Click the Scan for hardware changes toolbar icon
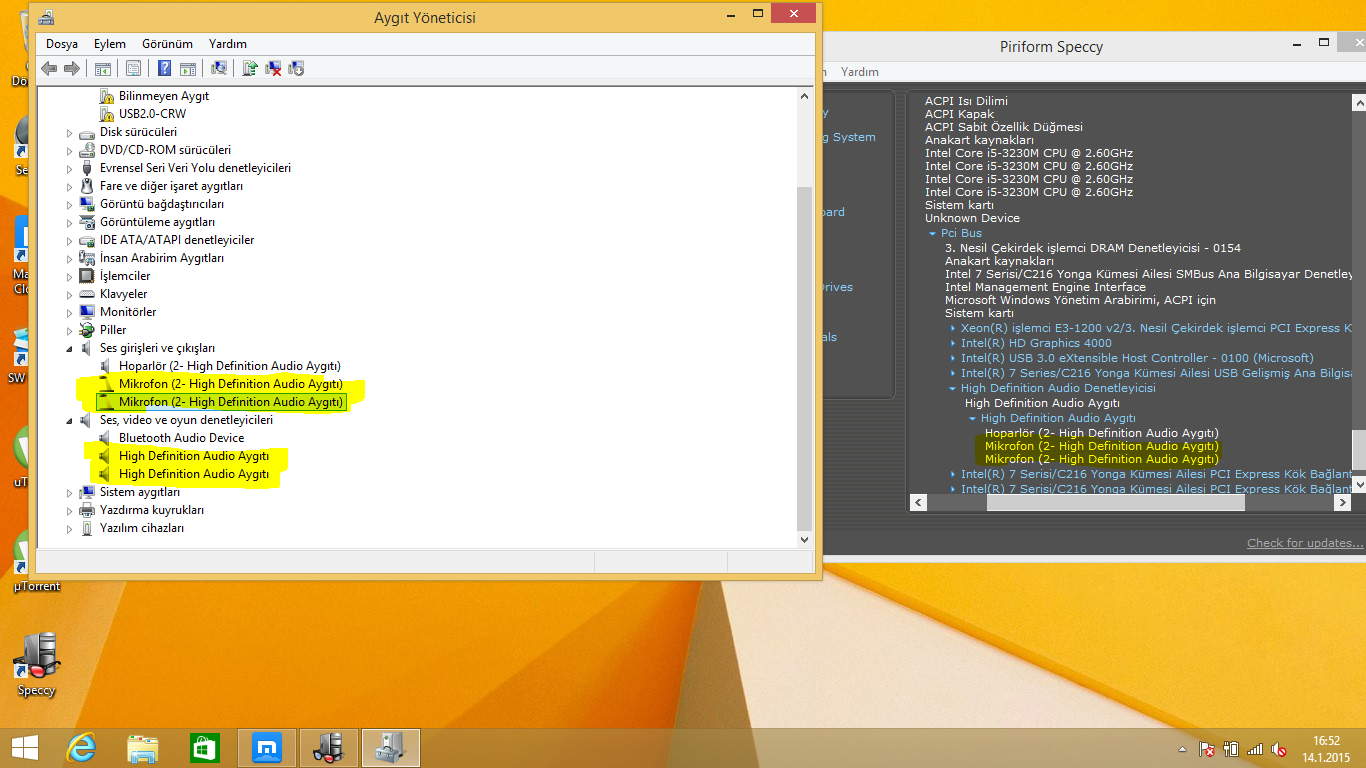Image resolution: width=1366 pixels, height=768 pixels. tap(219, 68)
